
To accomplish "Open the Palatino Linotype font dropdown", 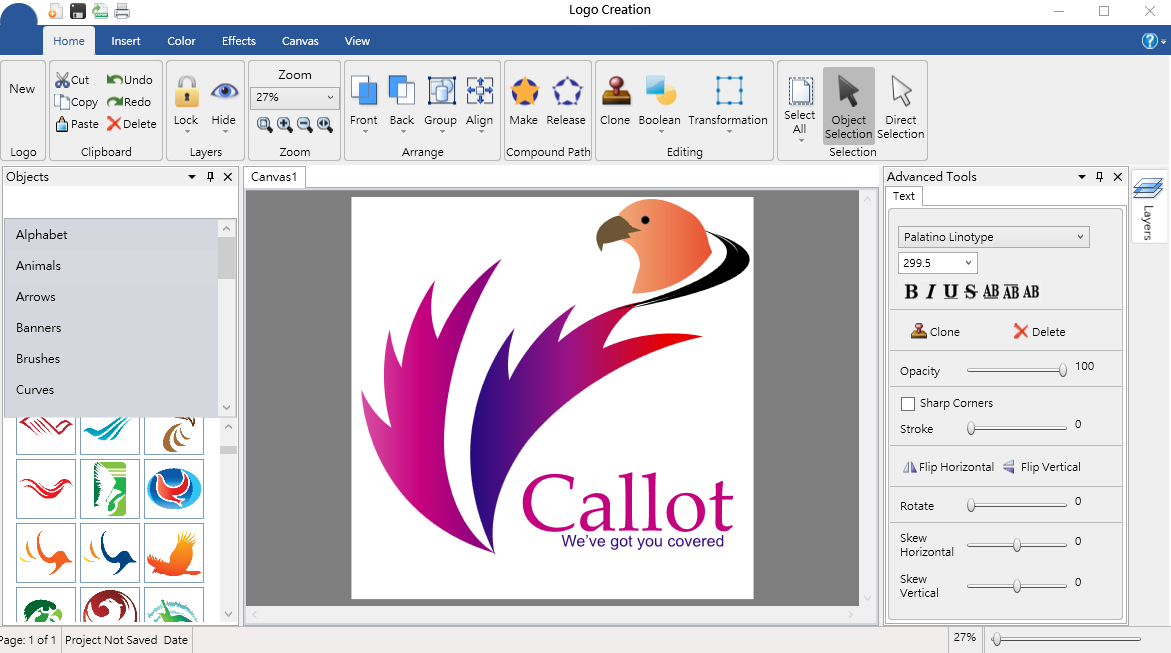I will click(x=993, y=237).
